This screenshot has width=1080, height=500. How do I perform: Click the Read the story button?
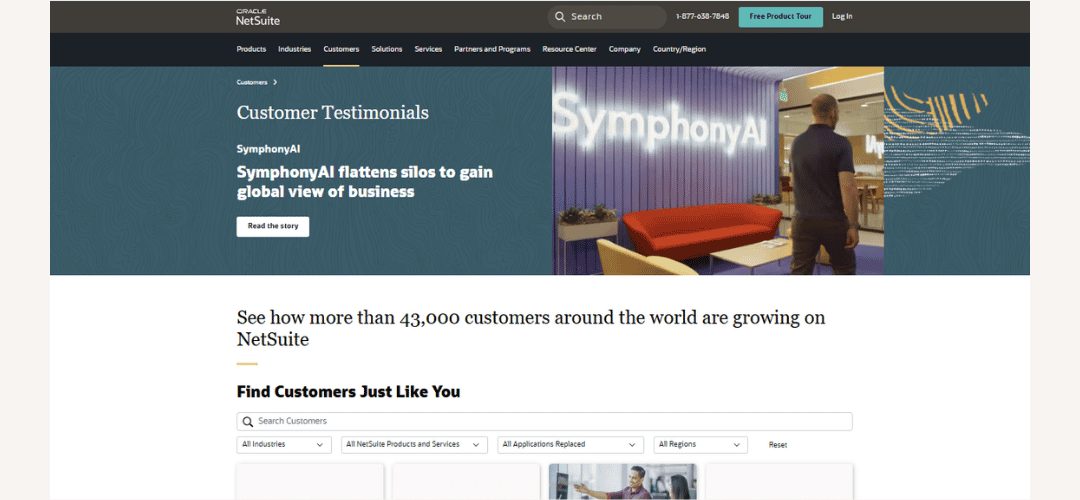tap(273, 227)
